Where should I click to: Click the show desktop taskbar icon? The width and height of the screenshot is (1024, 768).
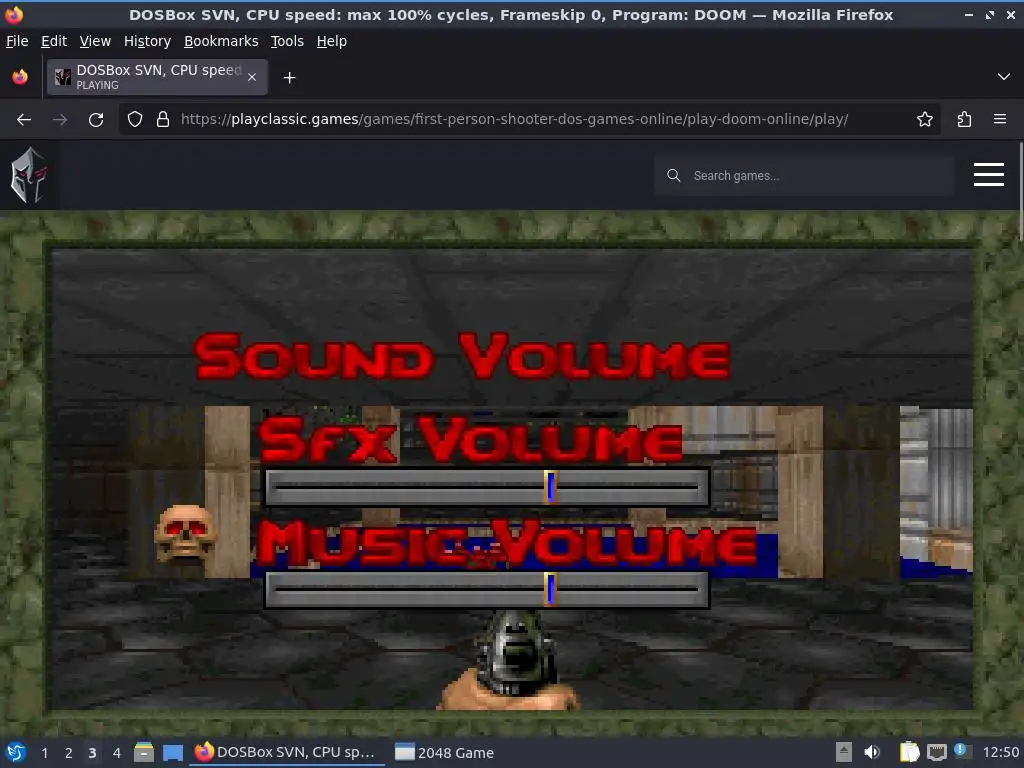pyautogui.click(x=172, y=752)
